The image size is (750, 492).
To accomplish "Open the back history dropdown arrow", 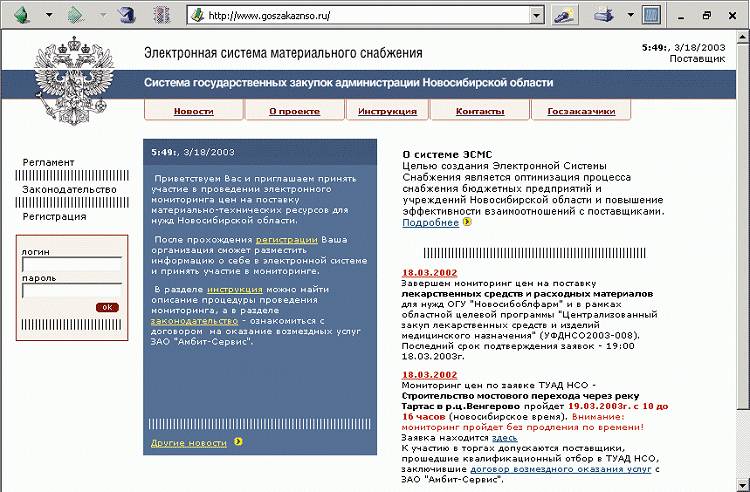I will pyautogui.click(x=49, y=15).
